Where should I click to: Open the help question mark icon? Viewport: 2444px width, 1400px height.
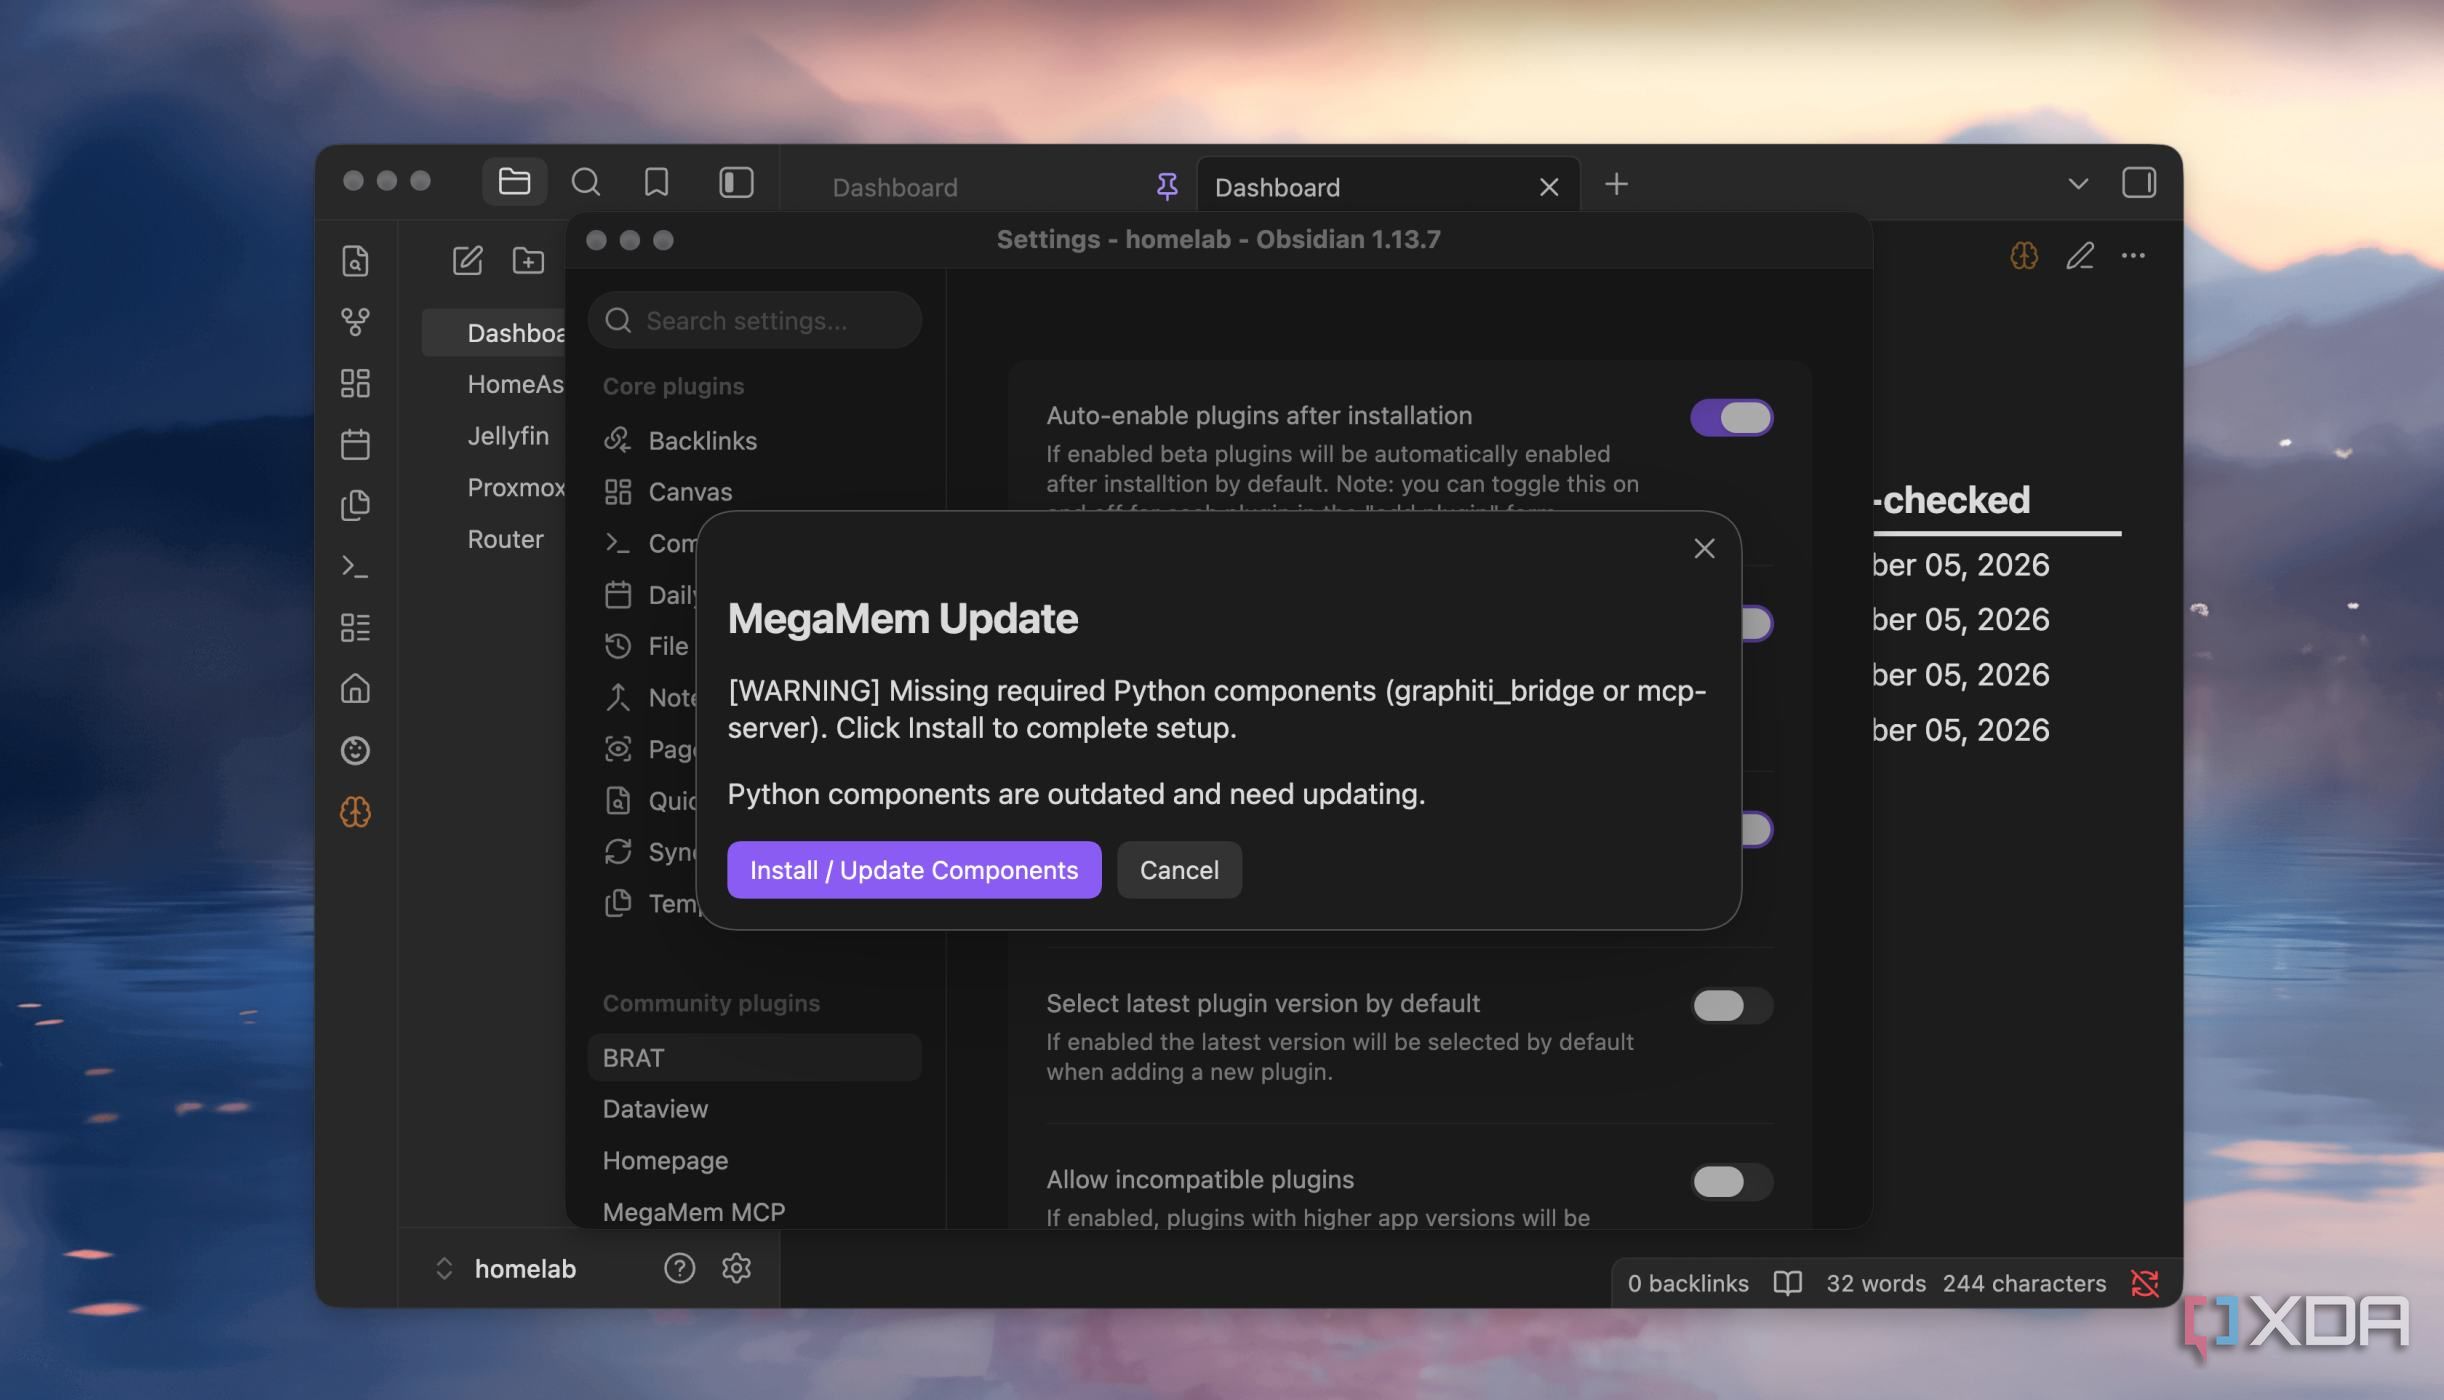click(679, 1268)
